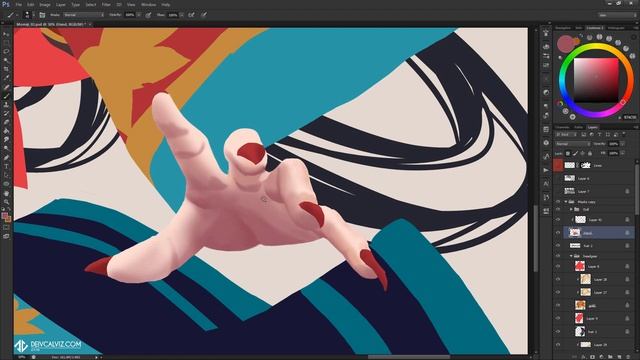Screen dimensions: 640x360
Task: Open the Actions panel from the dock
Action: pyautogui.click(x=546, y=170)
